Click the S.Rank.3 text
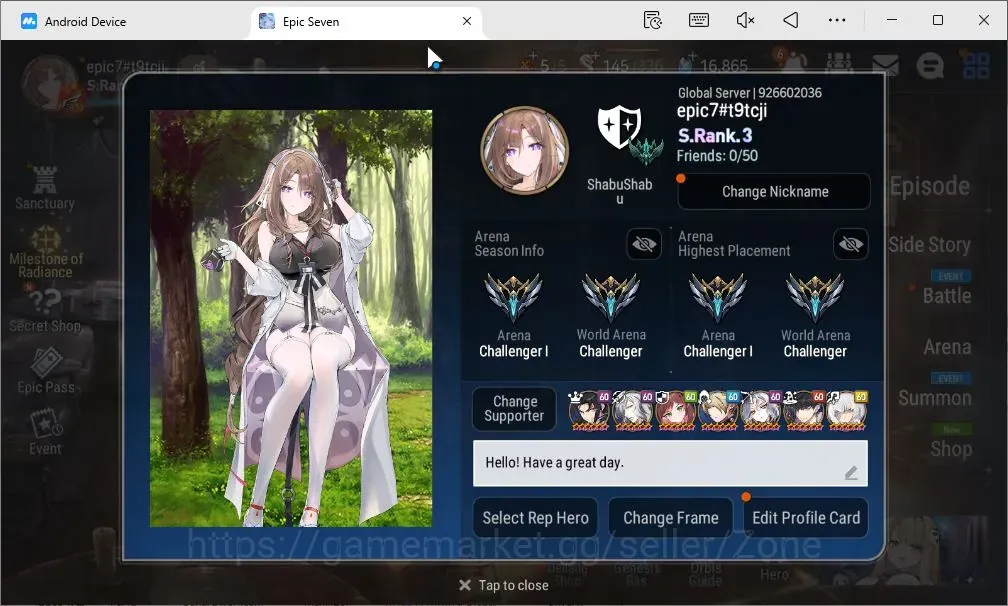 coord(715,136)
